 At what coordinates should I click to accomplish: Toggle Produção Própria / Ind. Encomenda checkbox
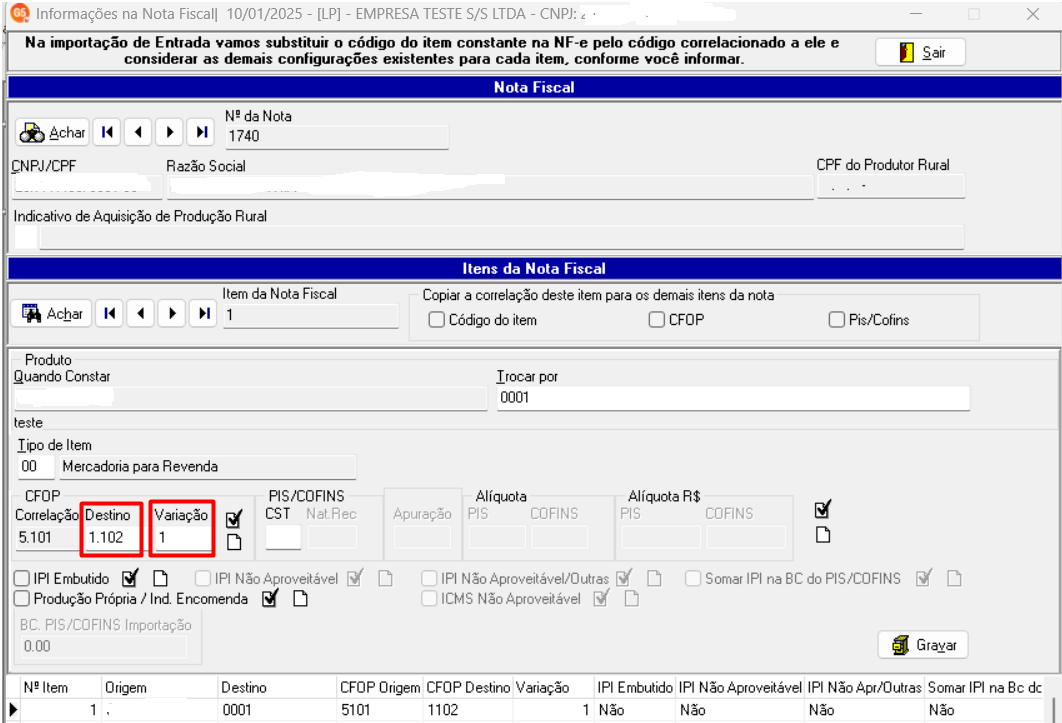22,599
